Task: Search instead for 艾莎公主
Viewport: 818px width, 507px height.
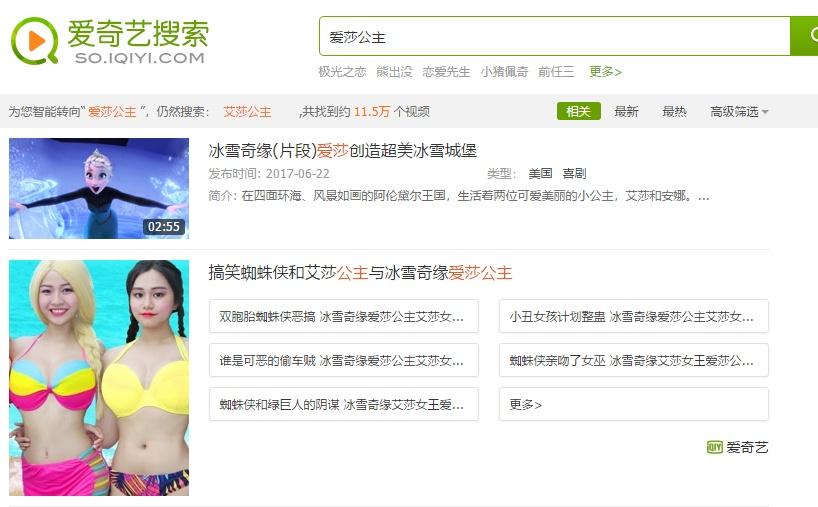Action: click(247, 112)
